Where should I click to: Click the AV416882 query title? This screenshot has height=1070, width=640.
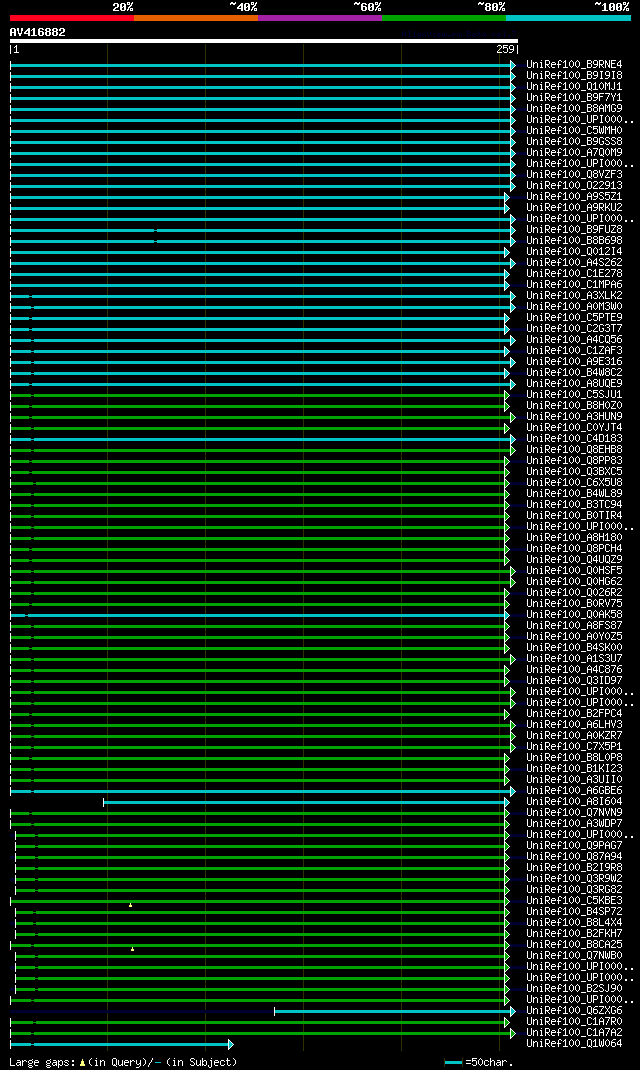[x=38, y=32]
